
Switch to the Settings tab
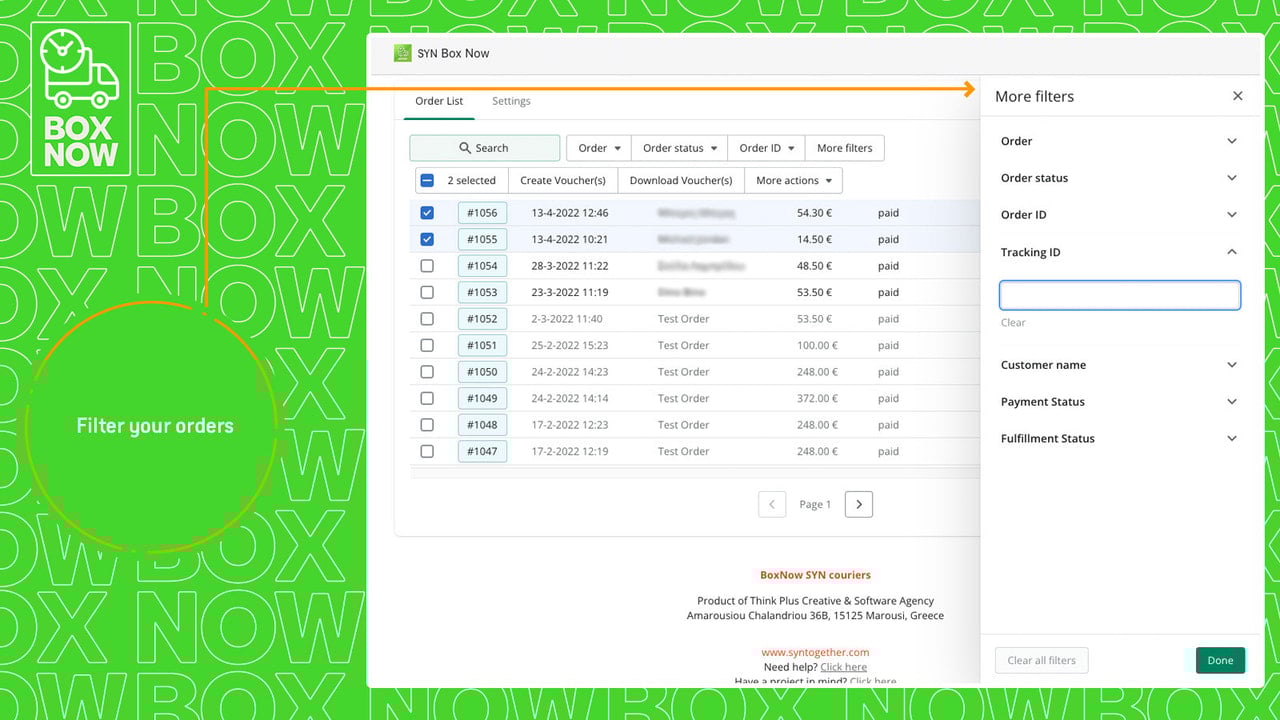pyautogui.click(x=511, y=101)
